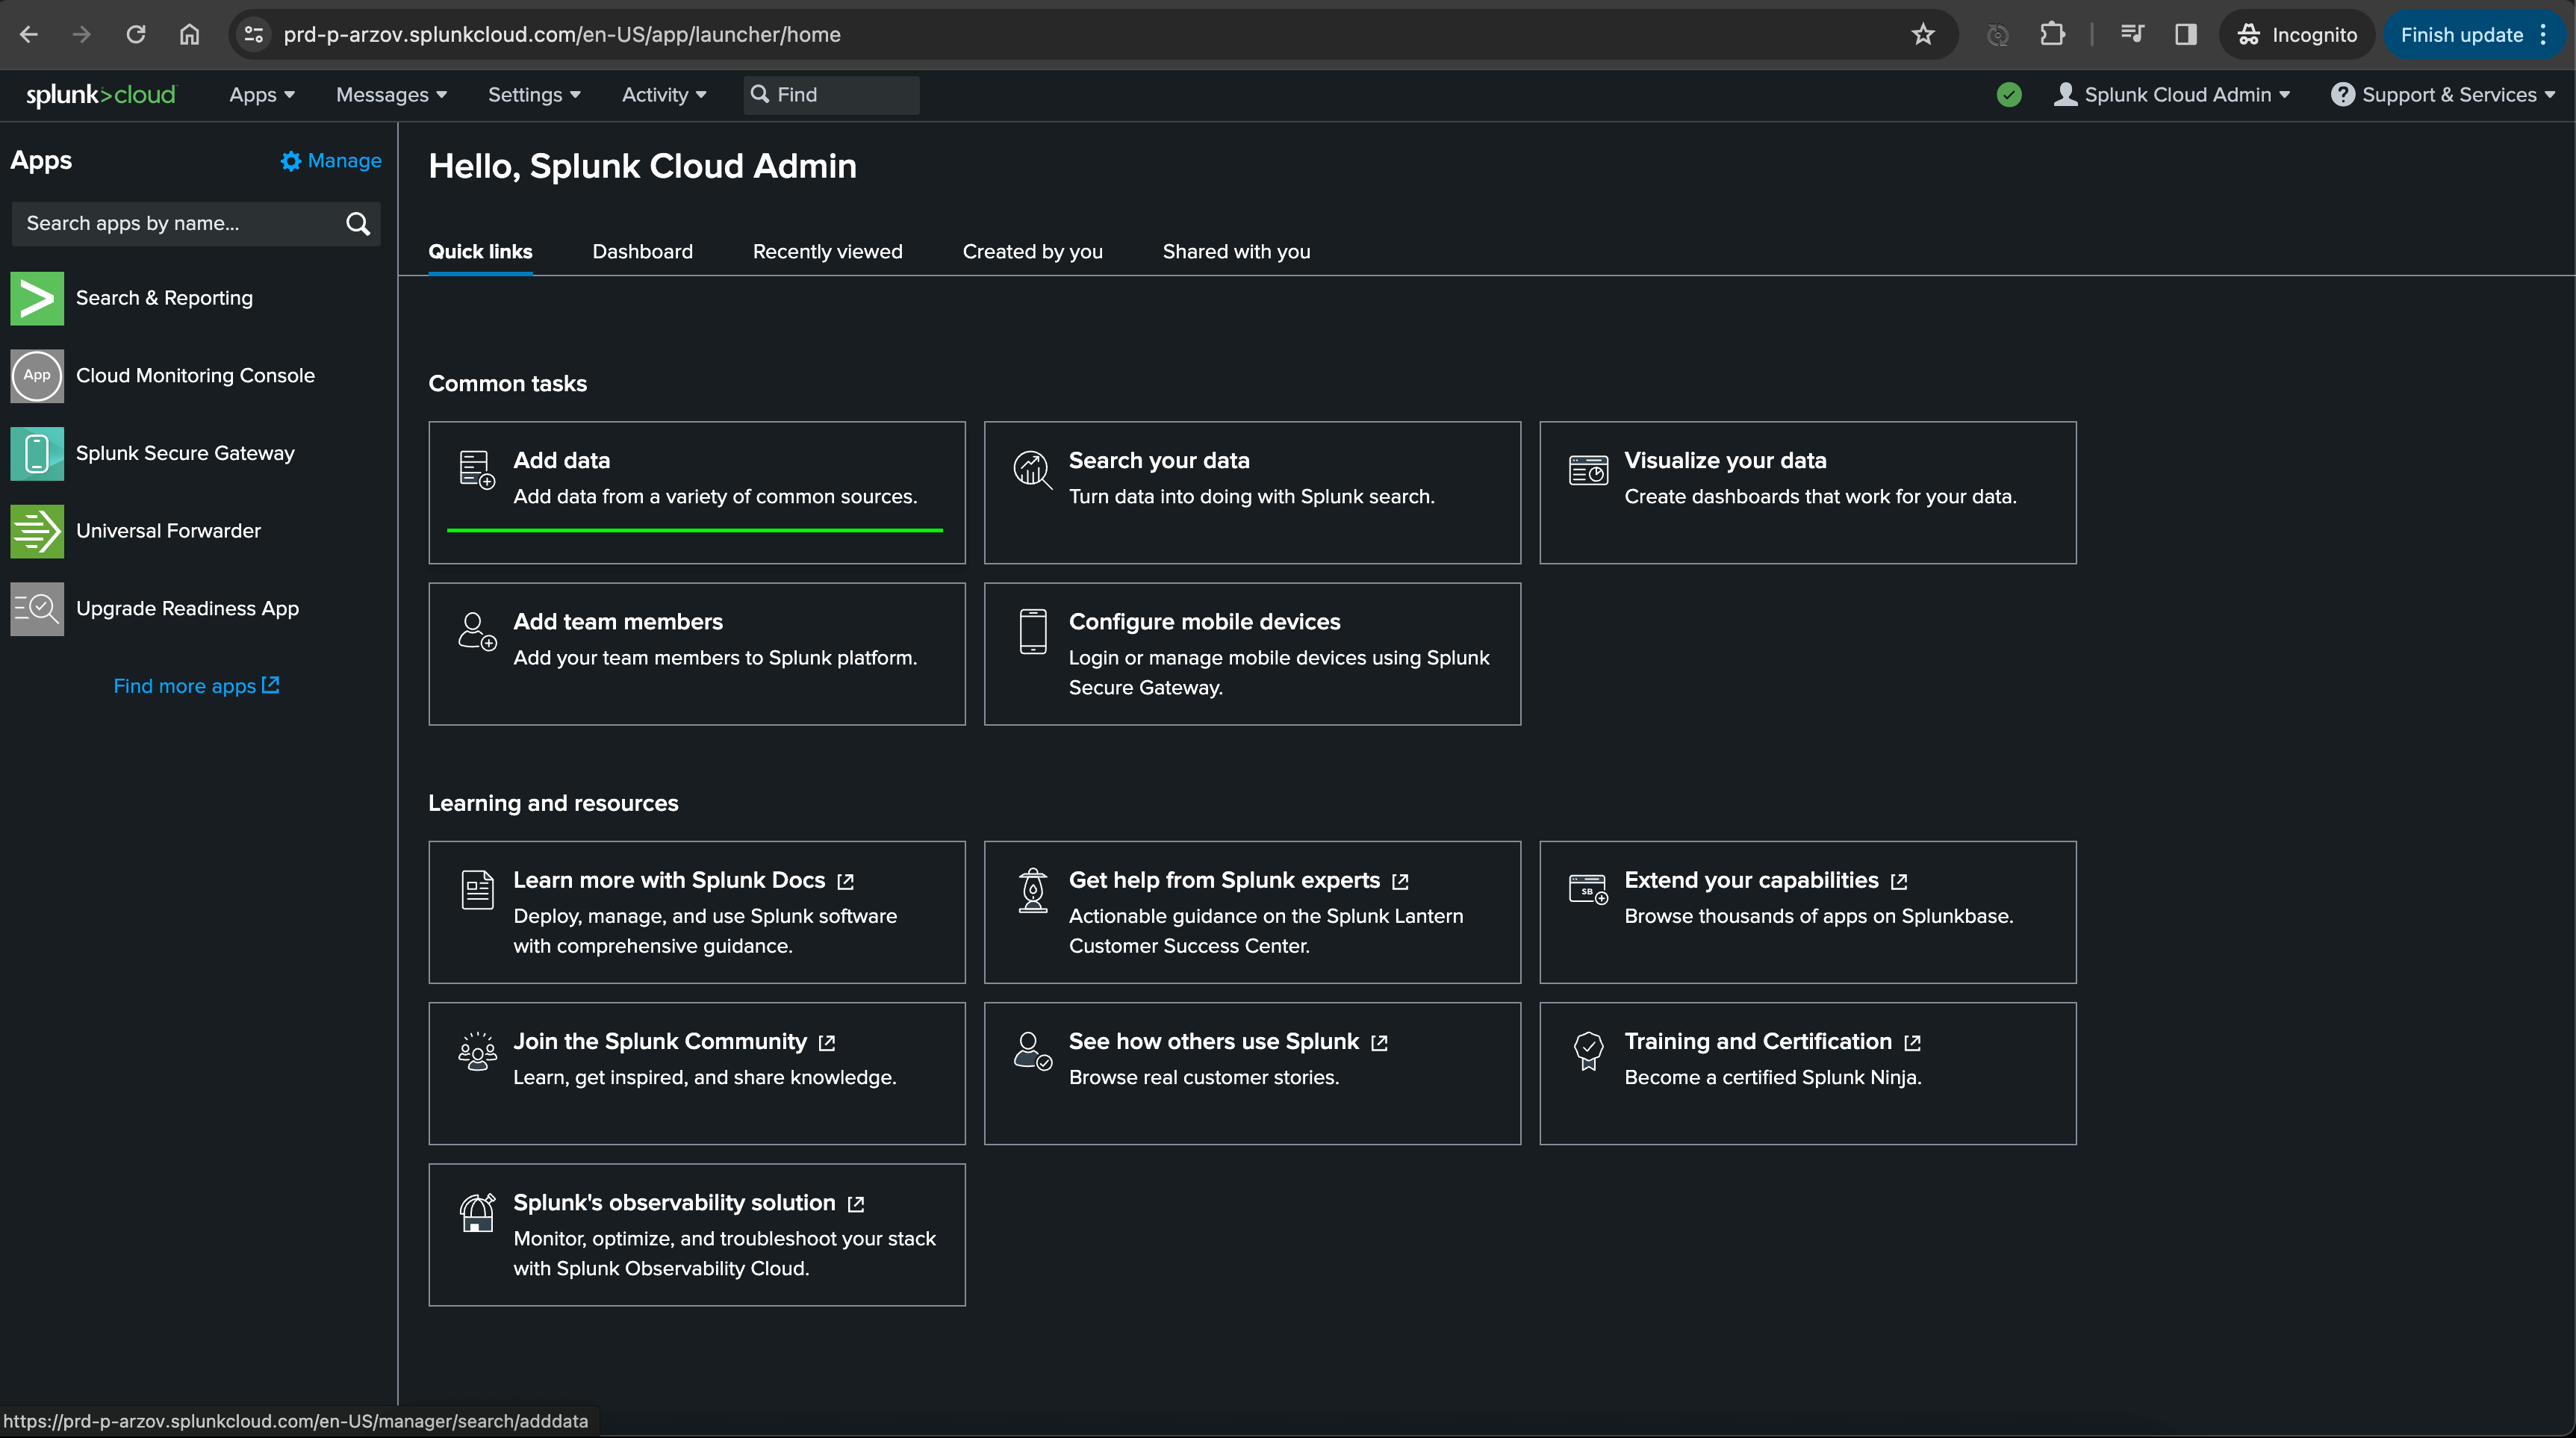Open Training and Certification link
This screenshot has height=1438, width=2576.
click(1772, 1042)
